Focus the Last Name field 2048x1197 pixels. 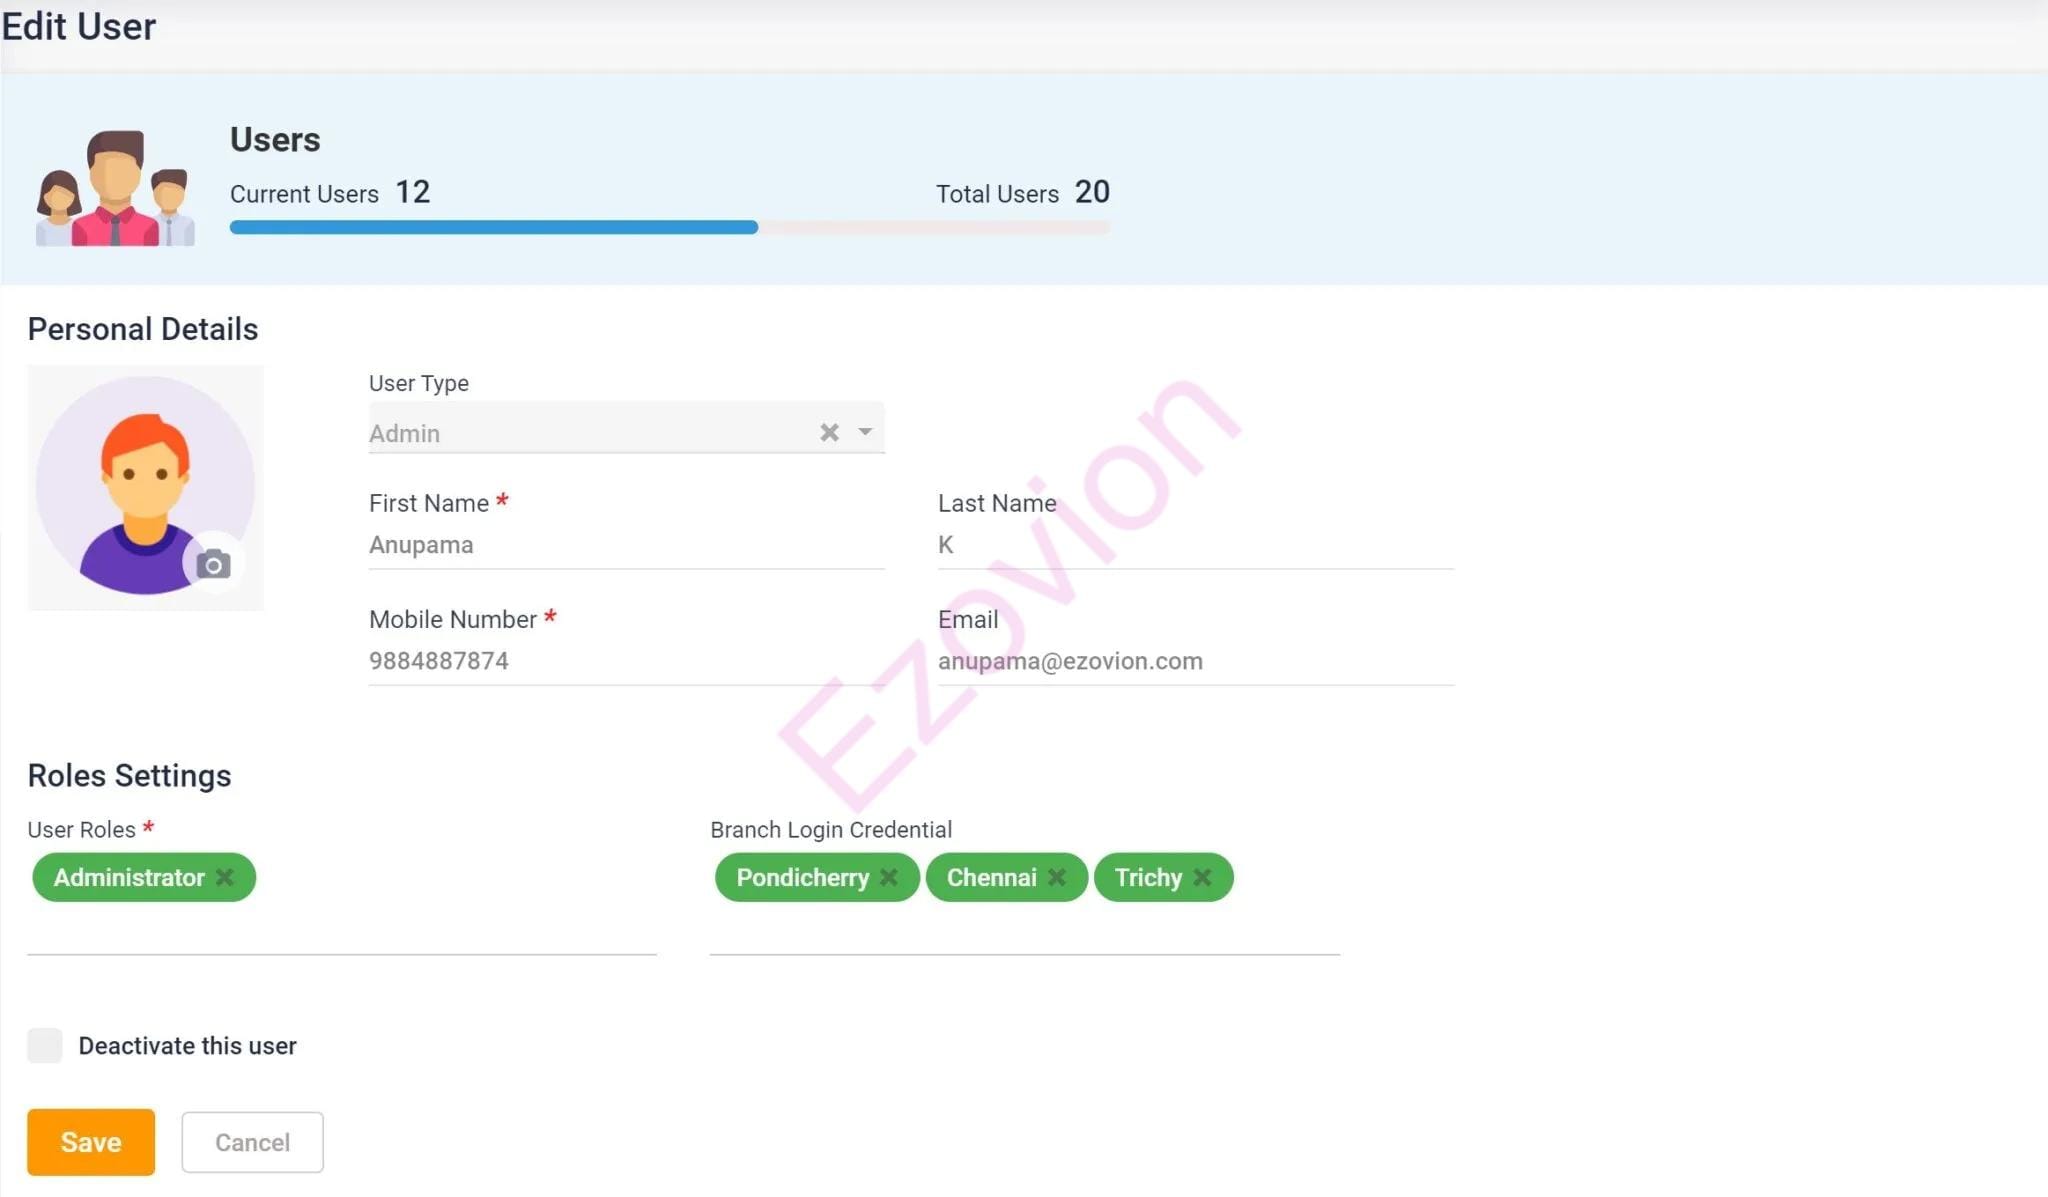pyautogui.click(x=1195, y=545)
